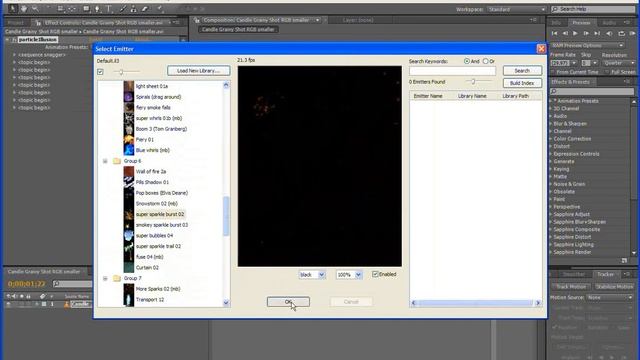This screenshot has width=640, height=360.
Task: Click the RAM Preview icon
Action: point(632,33)
